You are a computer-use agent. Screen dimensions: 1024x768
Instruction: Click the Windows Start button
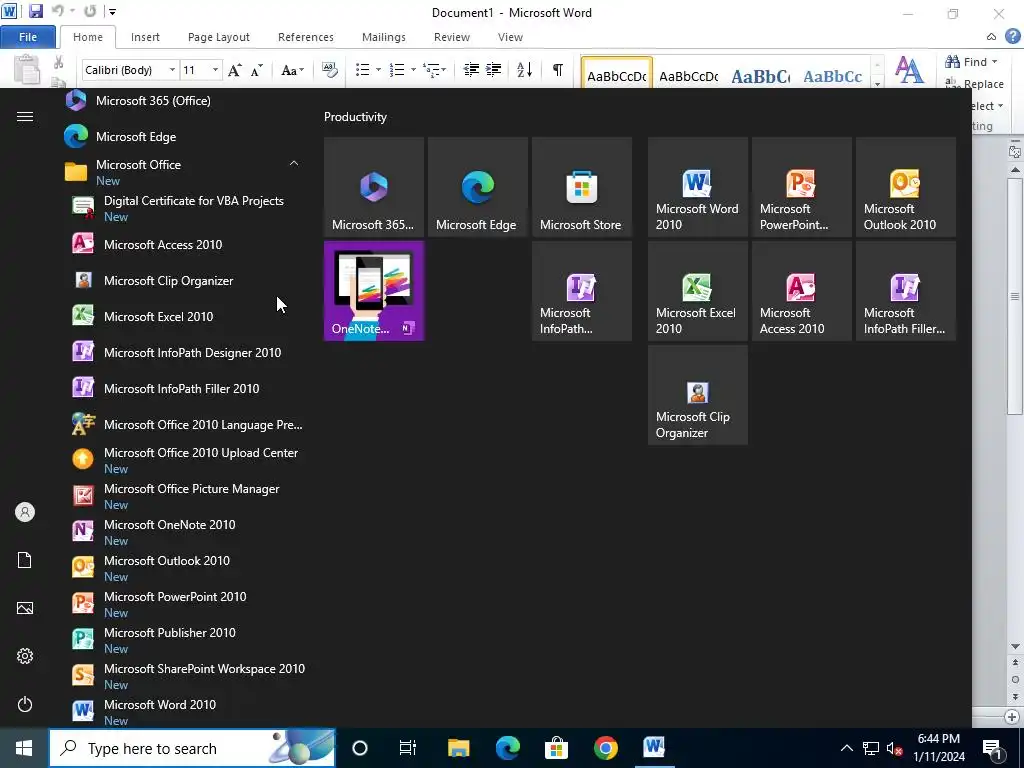24,748
